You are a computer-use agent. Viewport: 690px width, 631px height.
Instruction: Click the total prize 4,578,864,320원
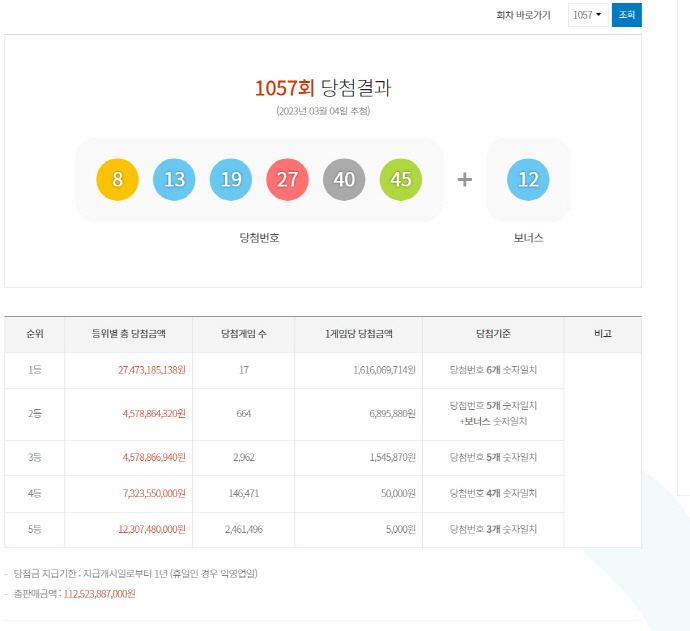tap(154, 414)
